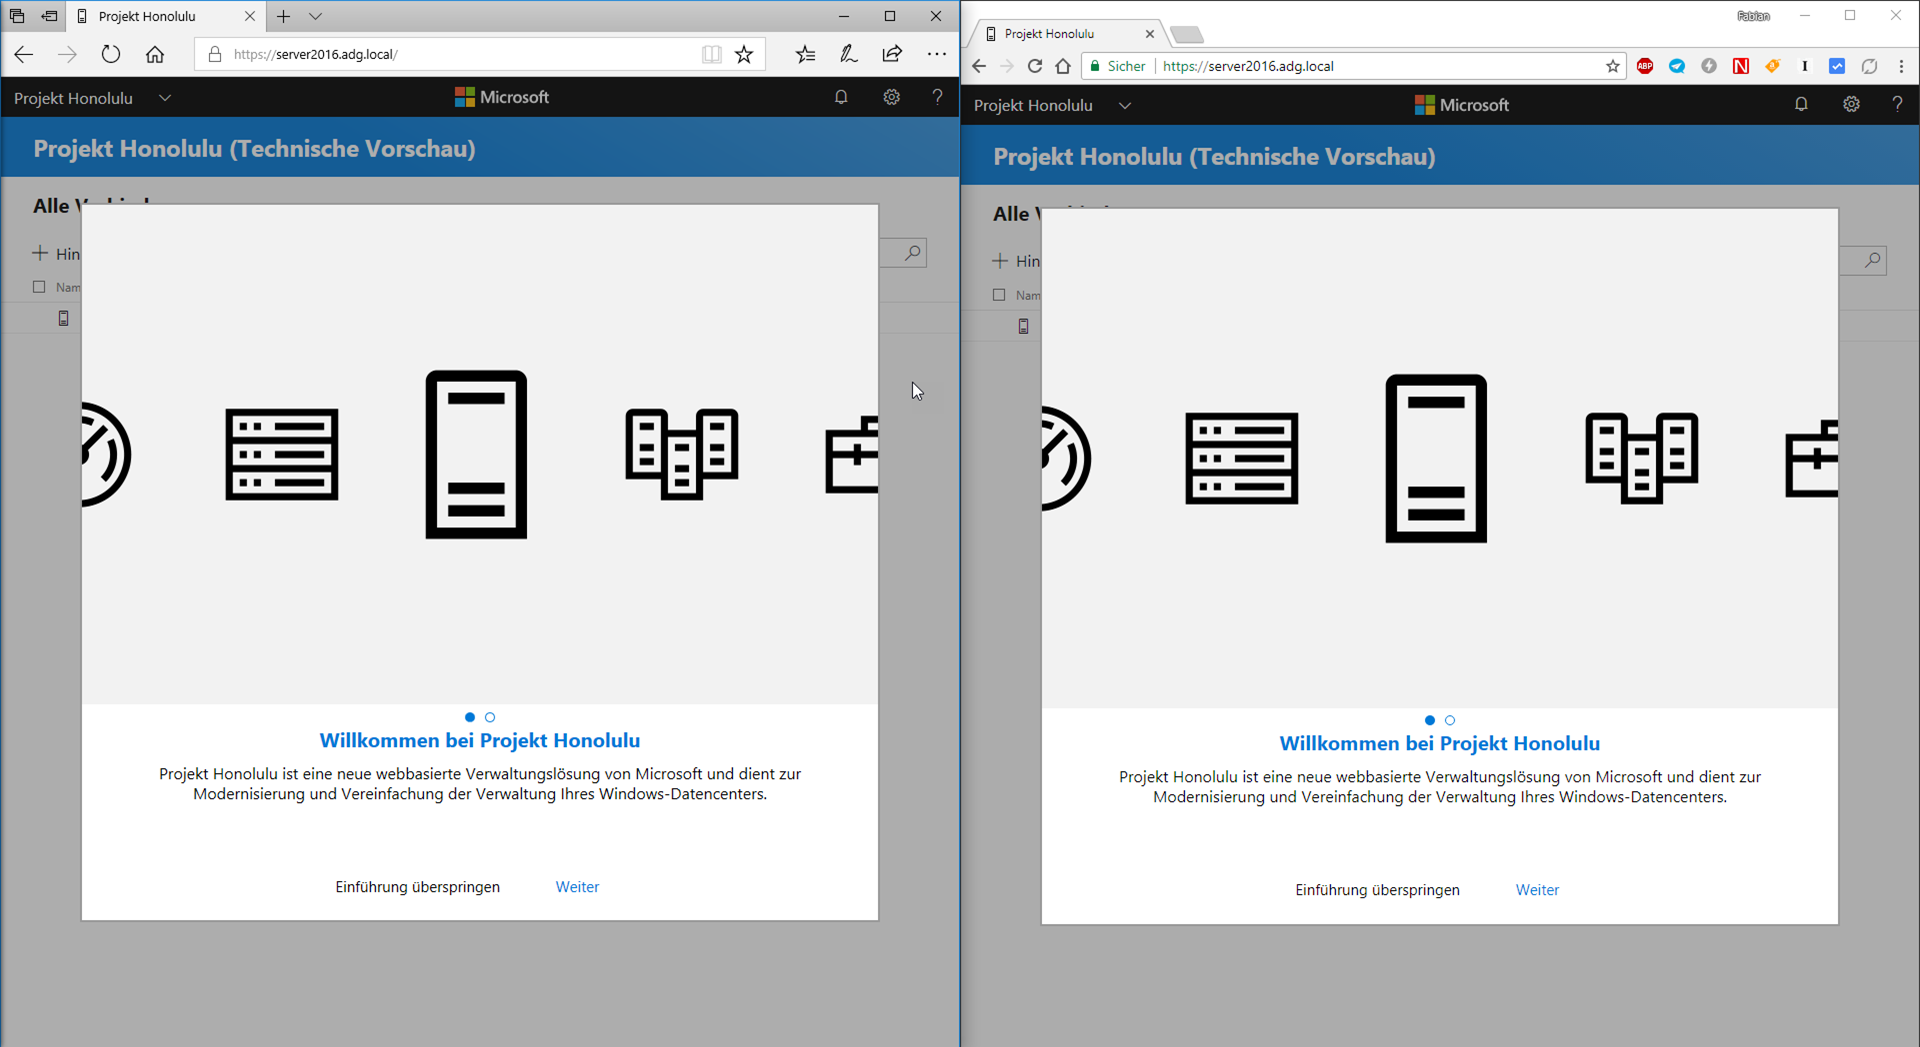The image size is (1920, 1047).
Task: Click Sicher security indicator in Chrome
Action: click(1118, 66)
